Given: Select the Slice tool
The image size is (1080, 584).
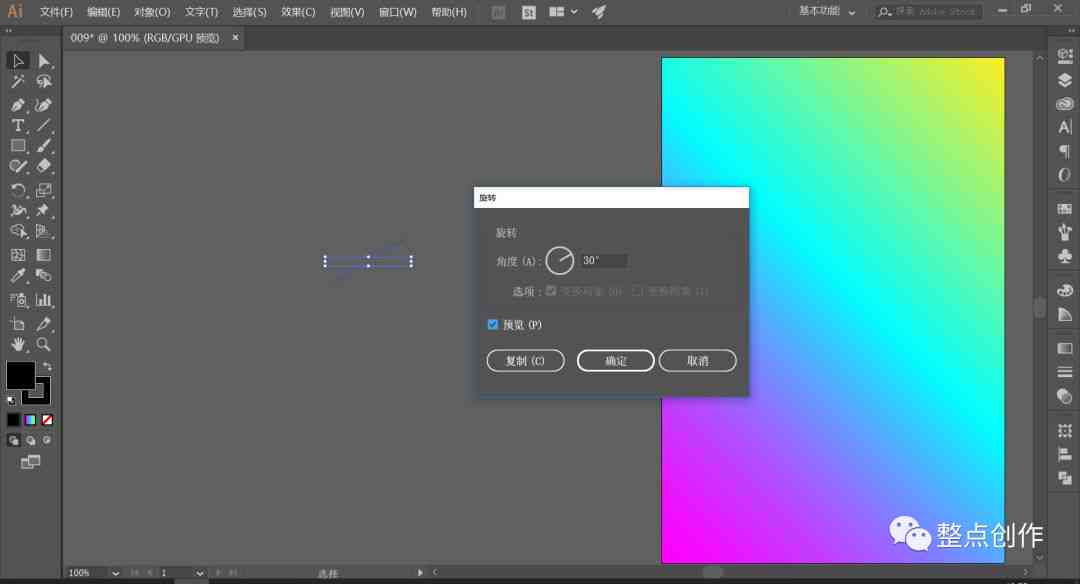Looking at the screenshot, I should (44, 324).
